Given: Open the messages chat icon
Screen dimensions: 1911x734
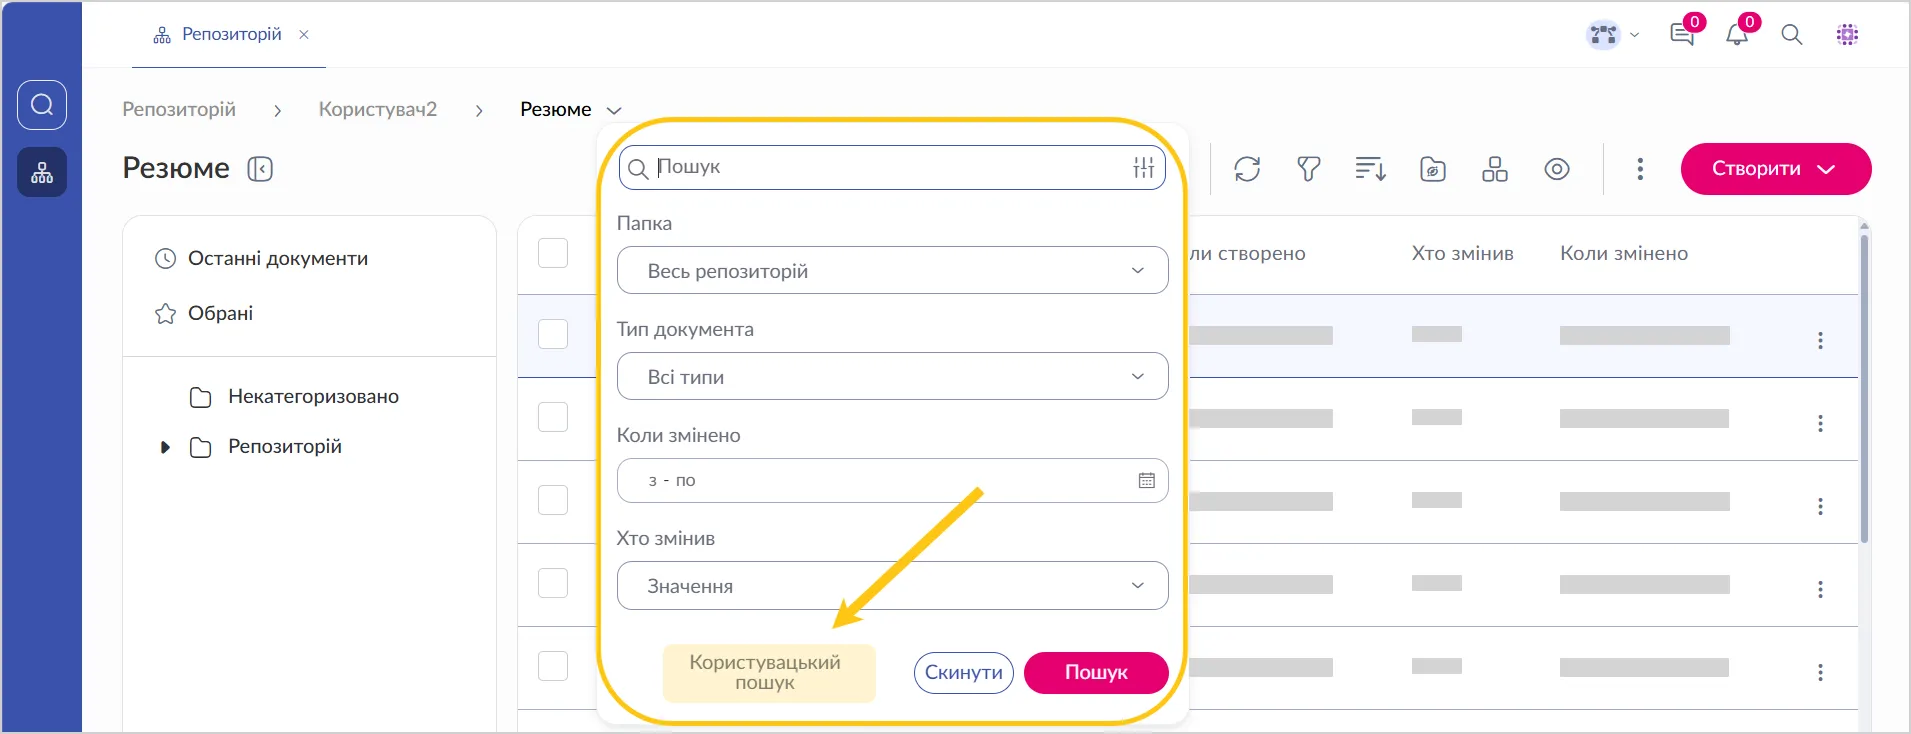Looking at the screenshot, I should pos(1682,35).
